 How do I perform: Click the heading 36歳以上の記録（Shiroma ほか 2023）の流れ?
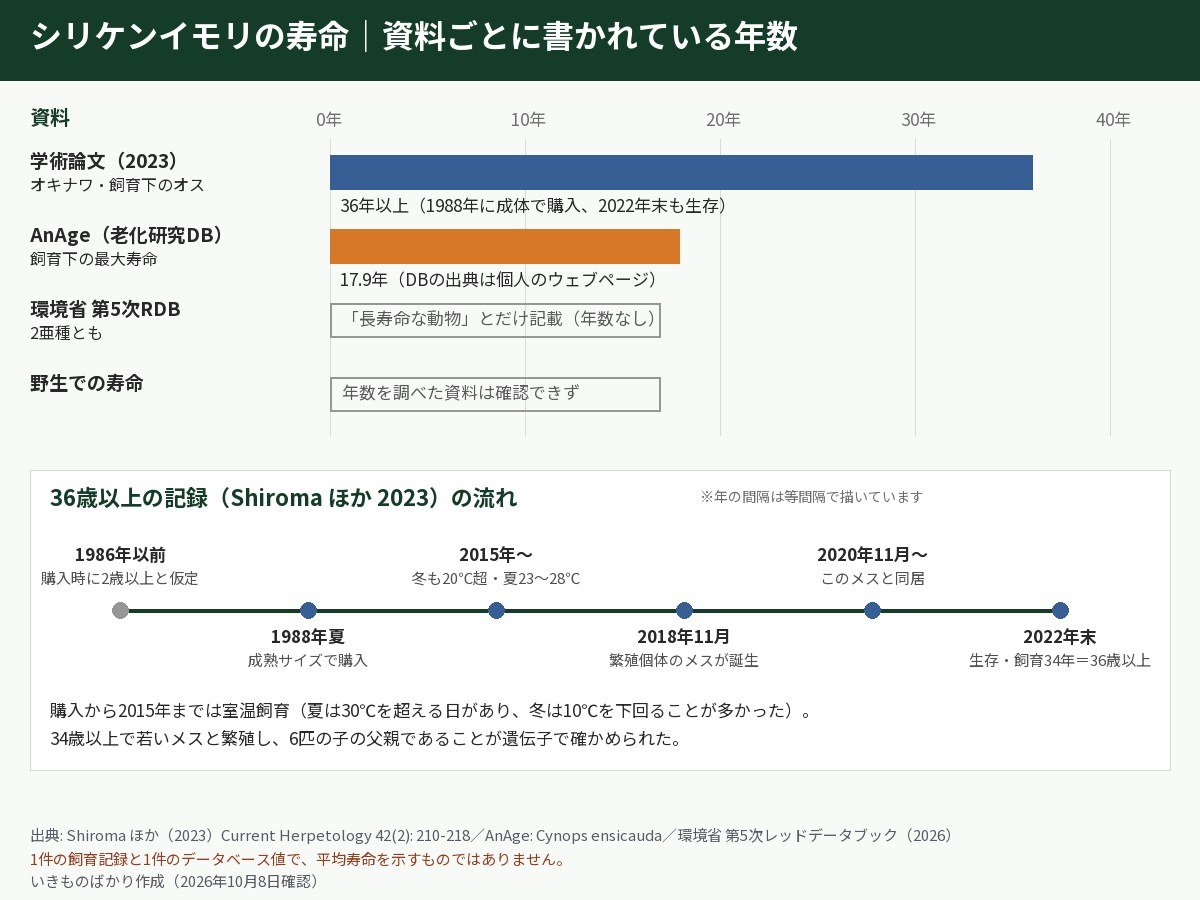tap(284, 498)
